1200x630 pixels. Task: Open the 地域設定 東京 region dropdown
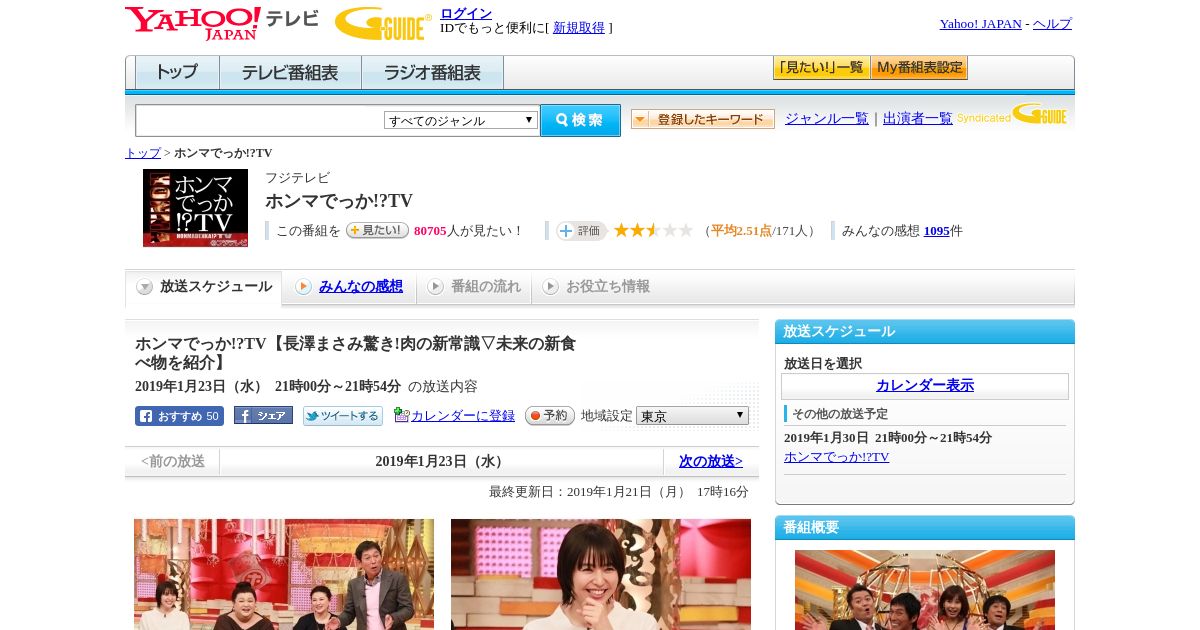click(692, 415)
